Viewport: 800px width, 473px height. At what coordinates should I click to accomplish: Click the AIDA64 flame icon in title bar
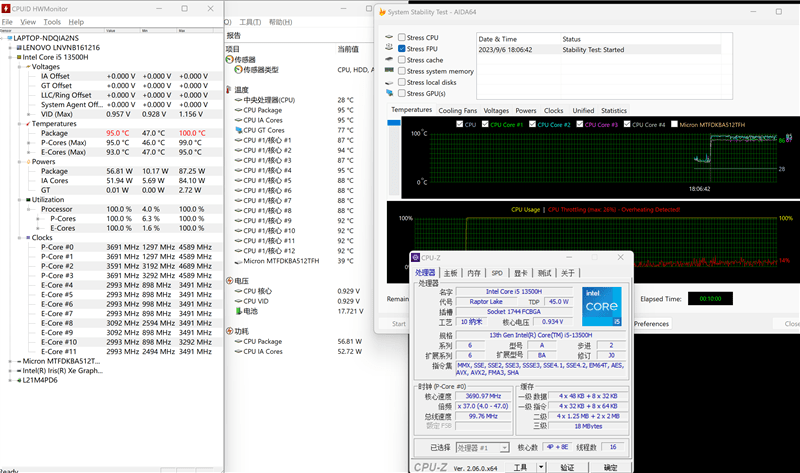(x=382, y=12)
